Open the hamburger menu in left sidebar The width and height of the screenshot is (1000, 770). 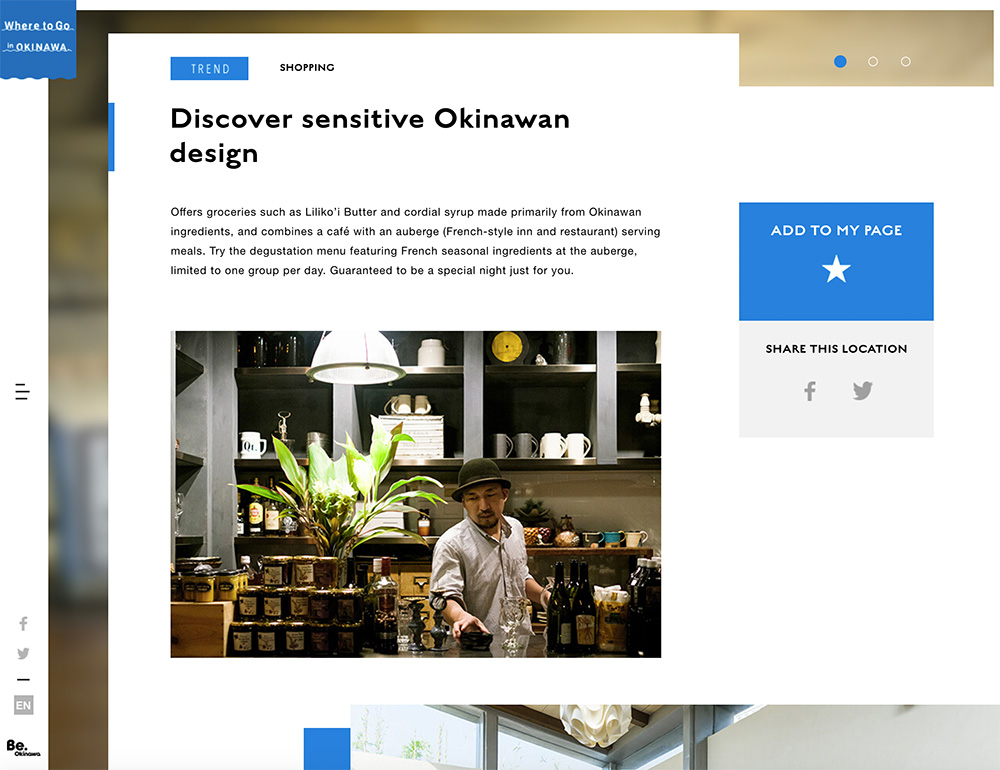[22, 392]
